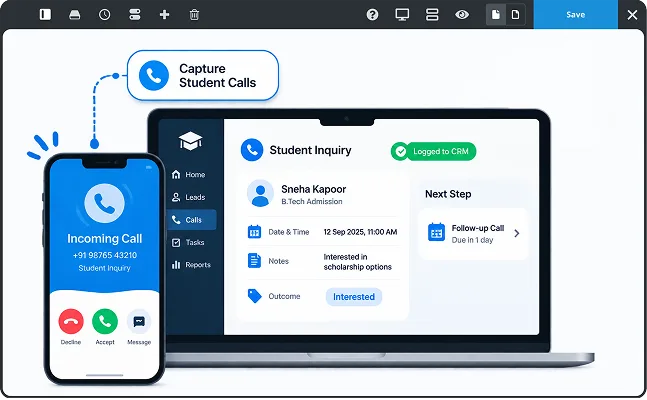
Task: Click the Capture Student Calls callout
Action: coord(203,76)
